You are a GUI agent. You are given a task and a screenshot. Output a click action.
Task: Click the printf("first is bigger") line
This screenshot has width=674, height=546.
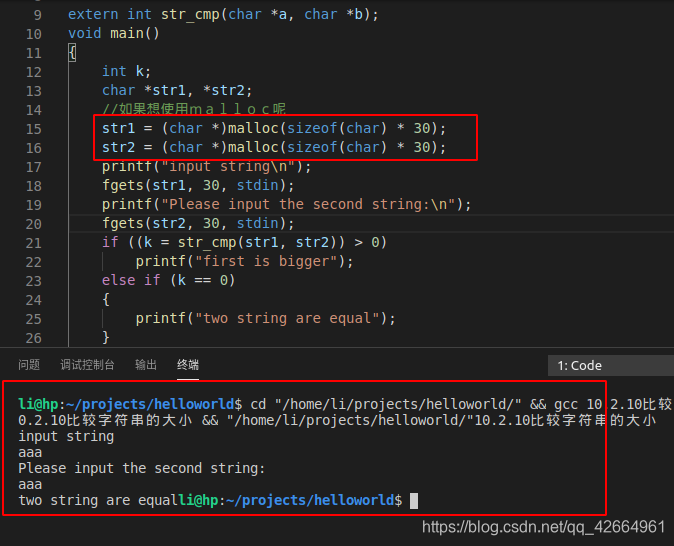point(245,261)
